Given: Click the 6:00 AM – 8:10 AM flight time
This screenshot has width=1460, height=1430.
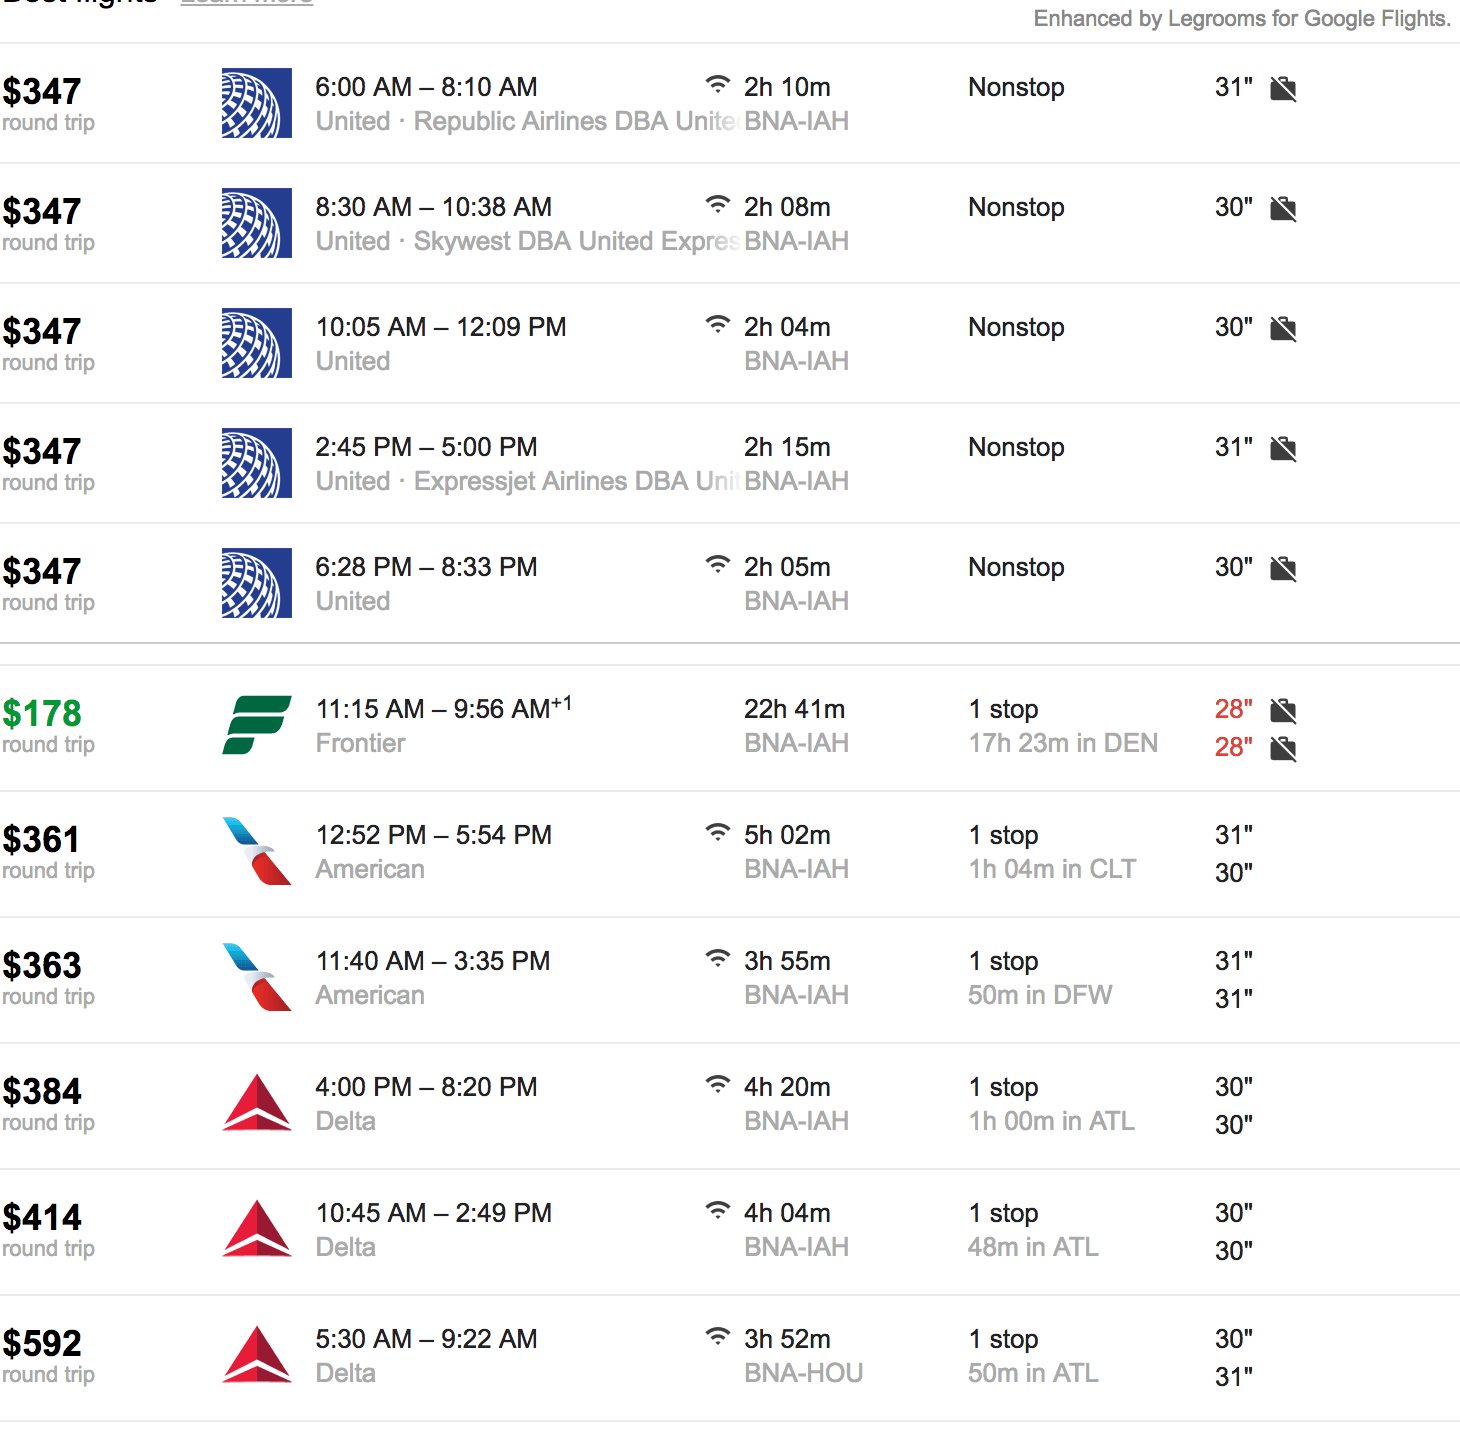Looking at the screenshot, I should [x=427, y=87].
